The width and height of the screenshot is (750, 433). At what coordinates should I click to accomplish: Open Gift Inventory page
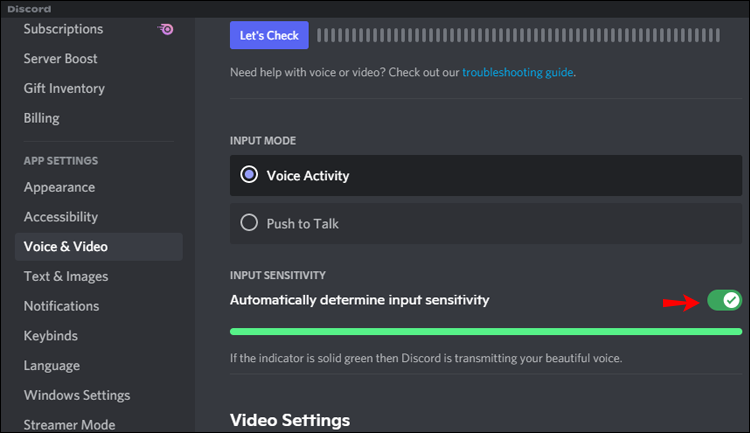pos(64,89)
